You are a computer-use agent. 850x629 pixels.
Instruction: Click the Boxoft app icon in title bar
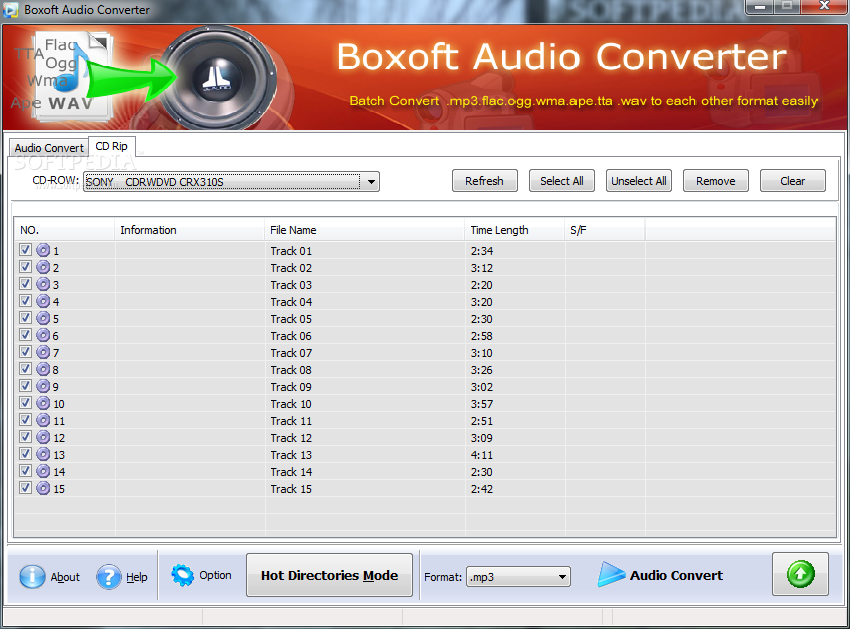pyautogui.click(x=11, y=10)
